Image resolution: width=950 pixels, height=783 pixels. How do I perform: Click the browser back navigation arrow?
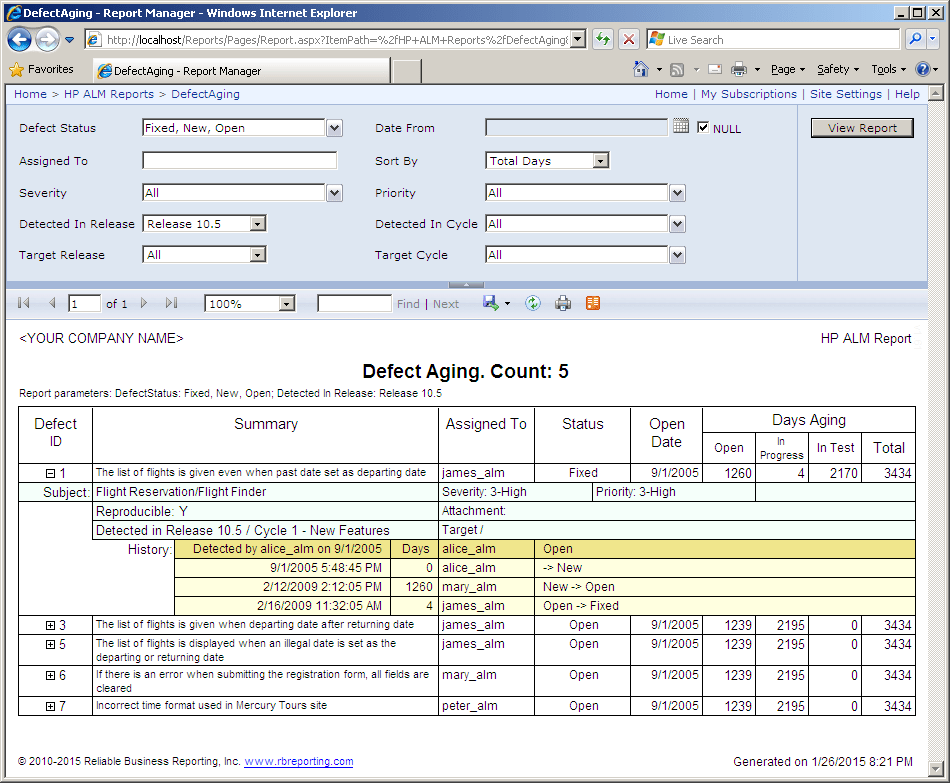pos(20,40)
